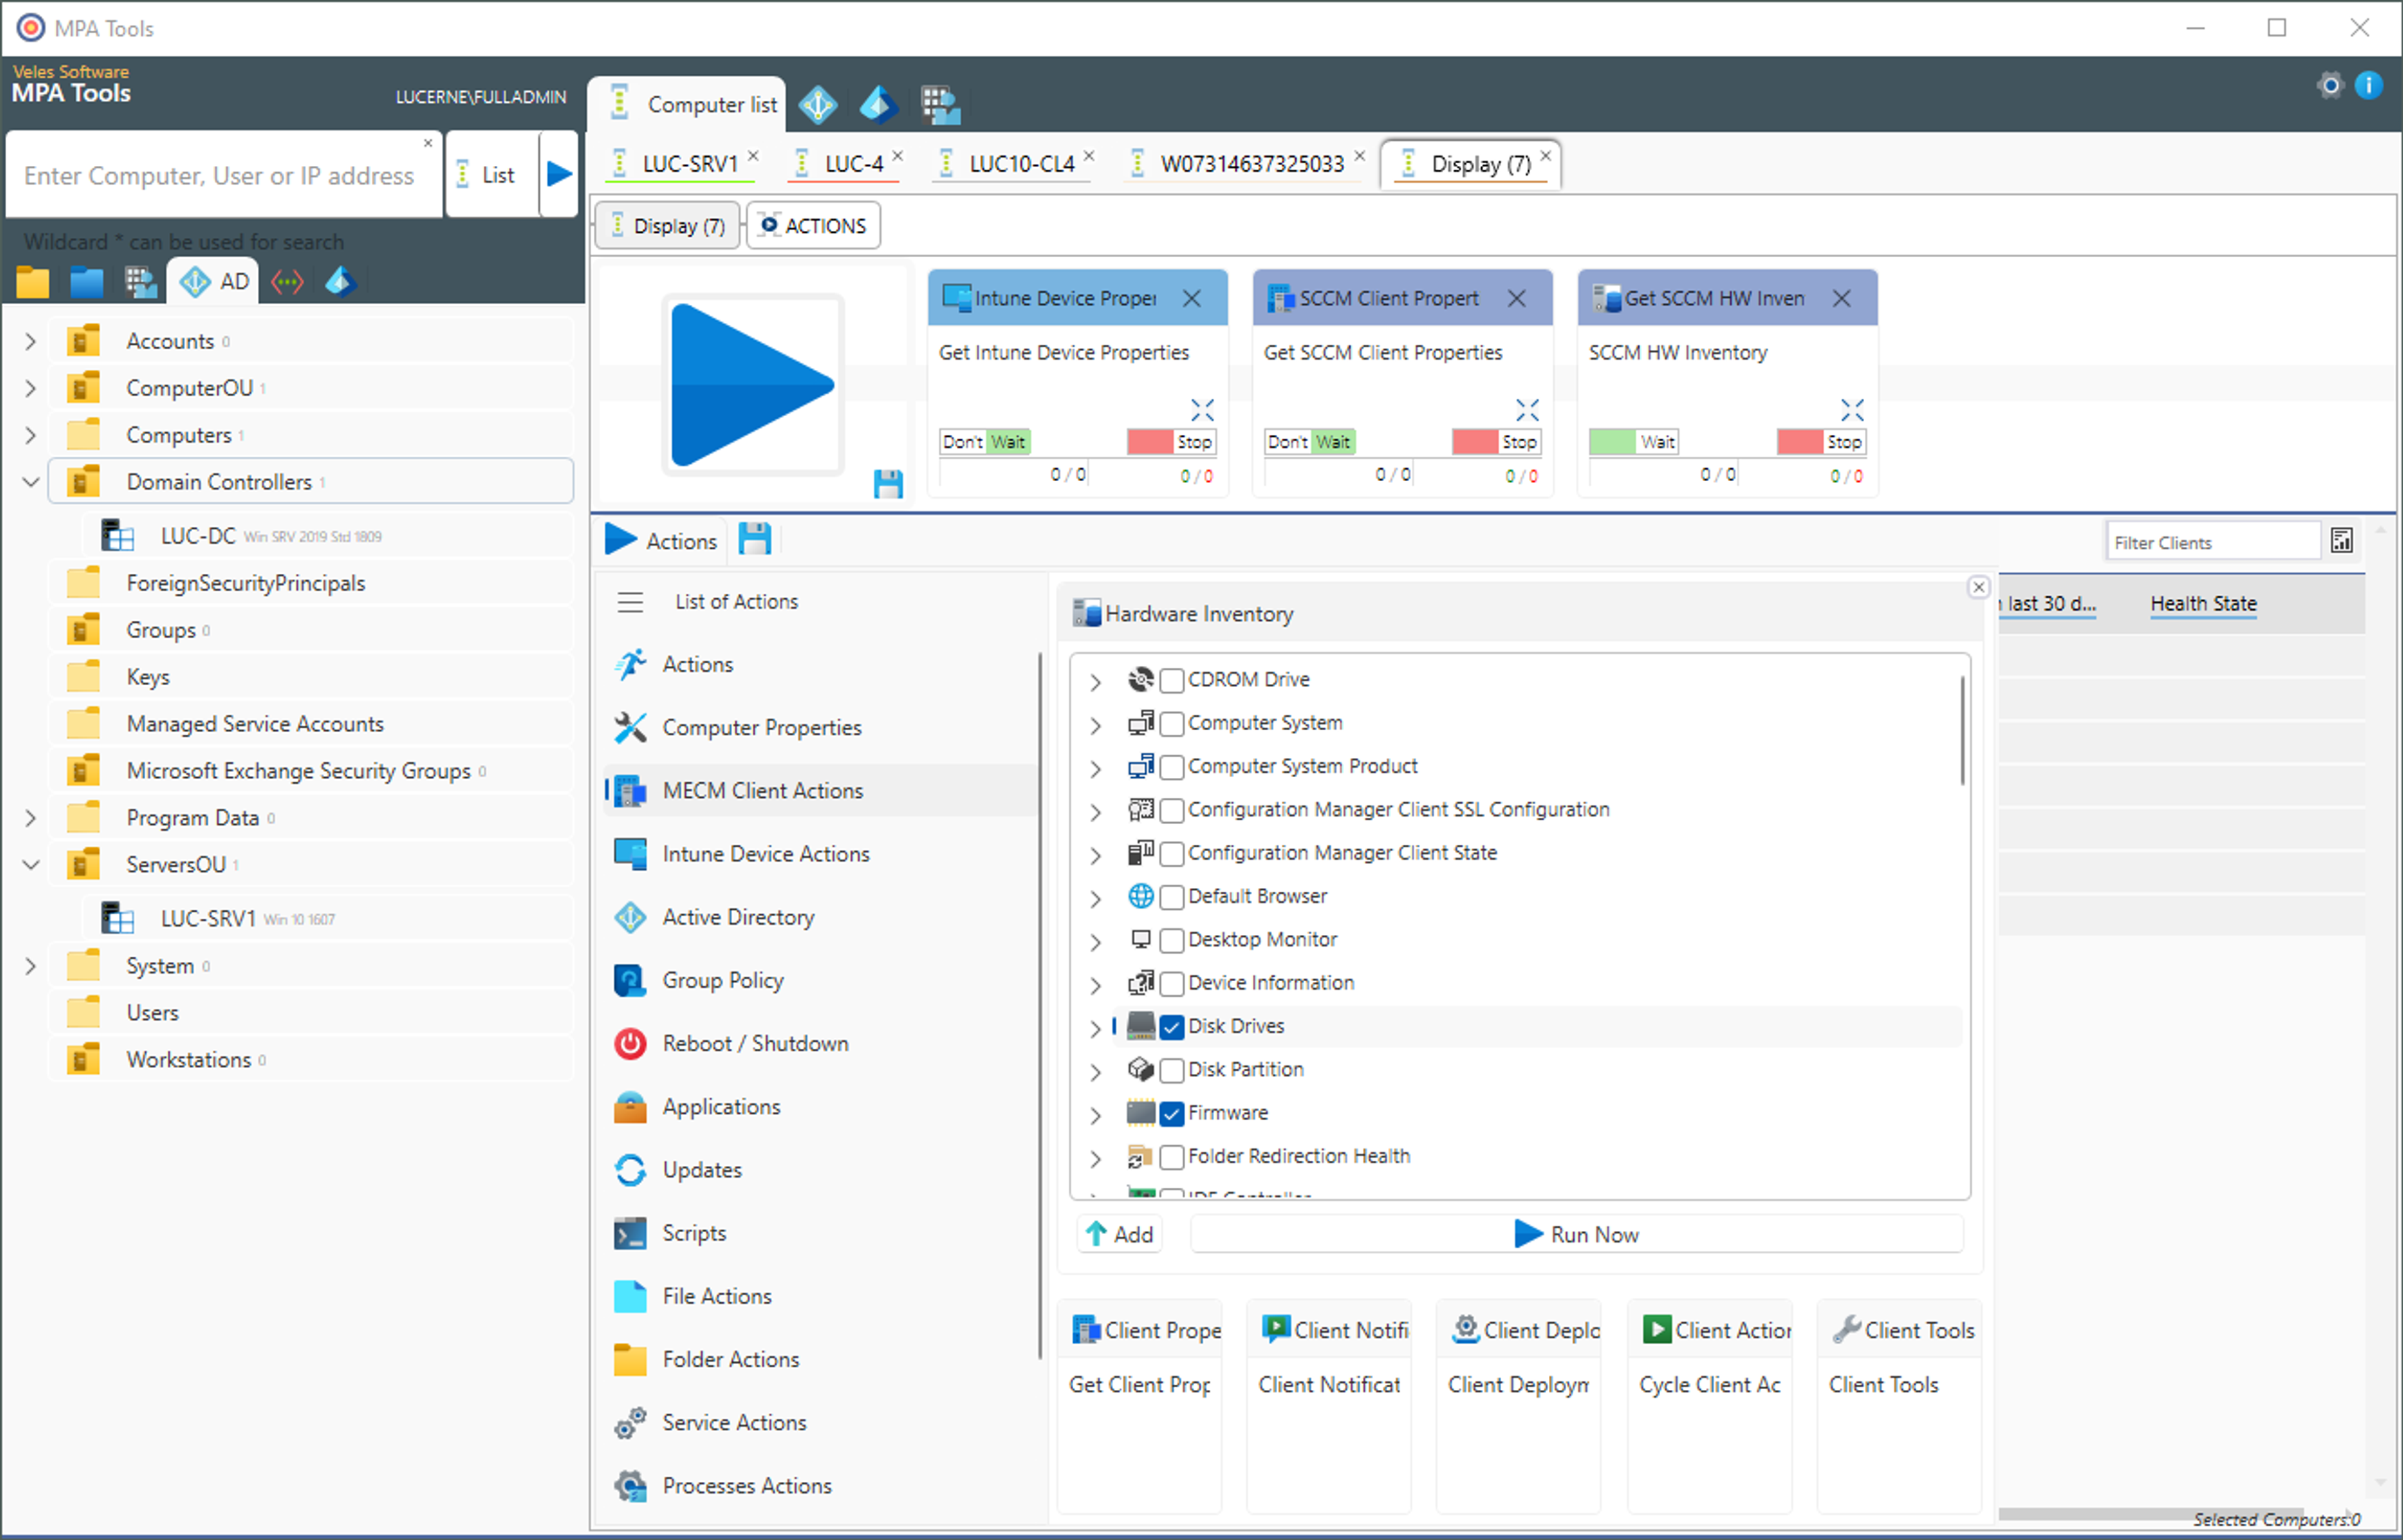Expand the Desktop Monitor node
Image resolution: width=2403 pixels, height=1540 pixels.
point(1095,942)
